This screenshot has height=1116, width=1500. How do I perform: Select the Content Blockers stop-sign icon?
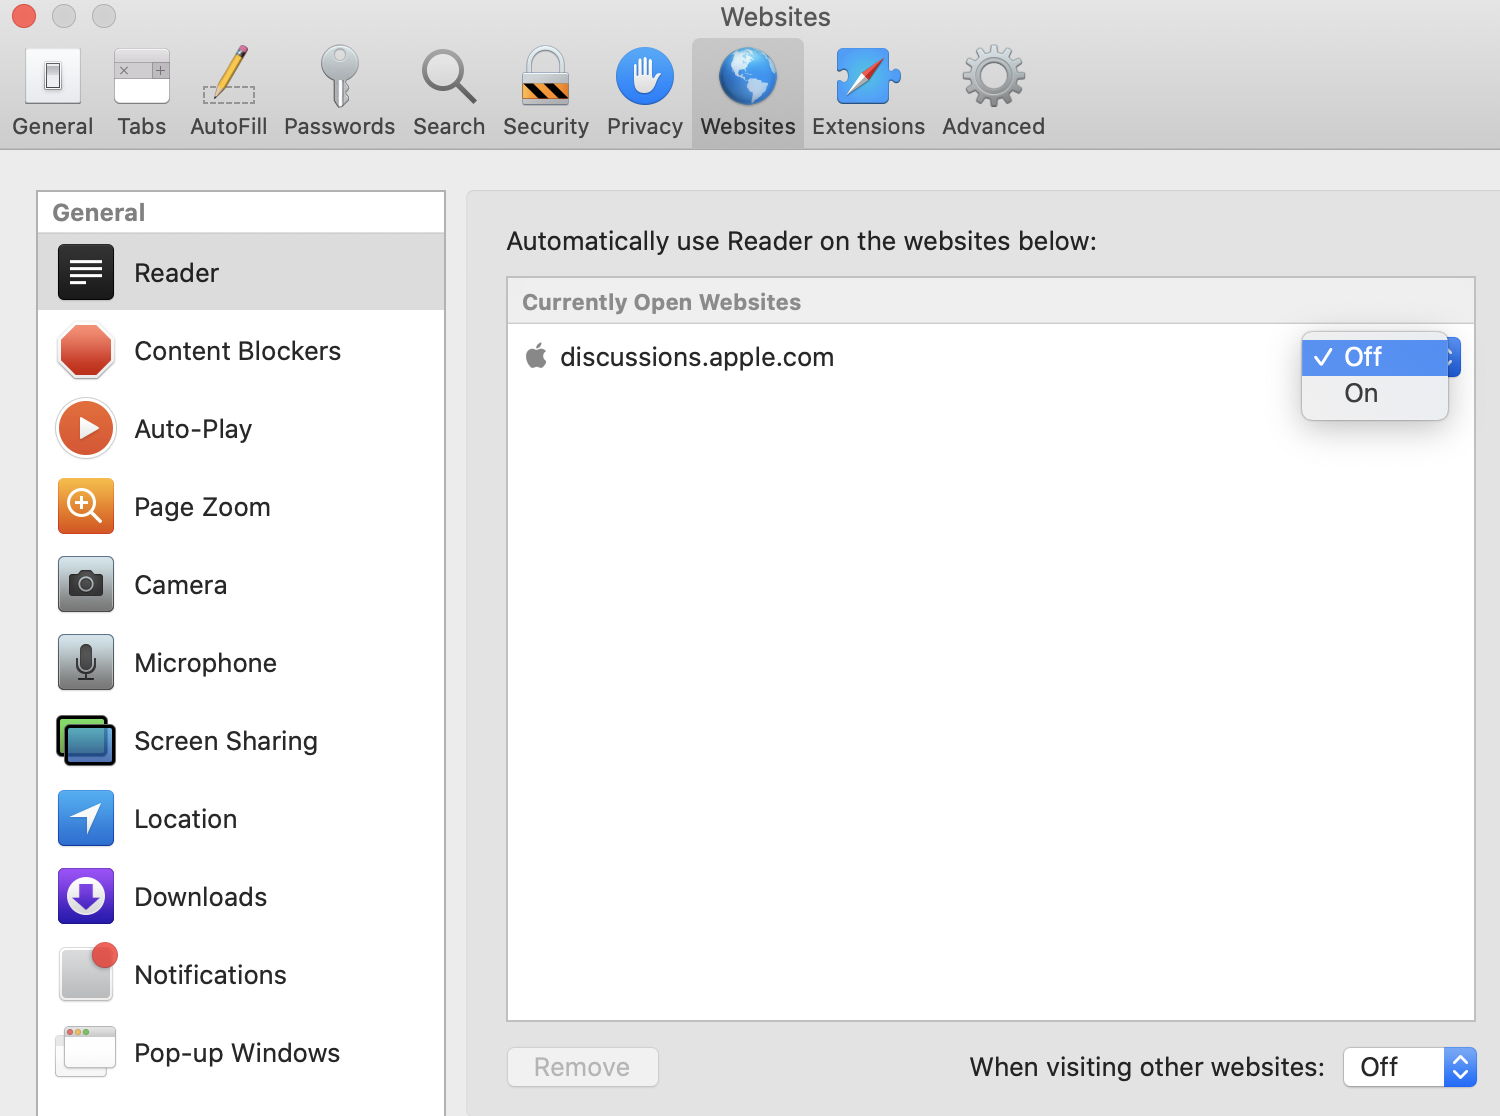pos(86,351)
